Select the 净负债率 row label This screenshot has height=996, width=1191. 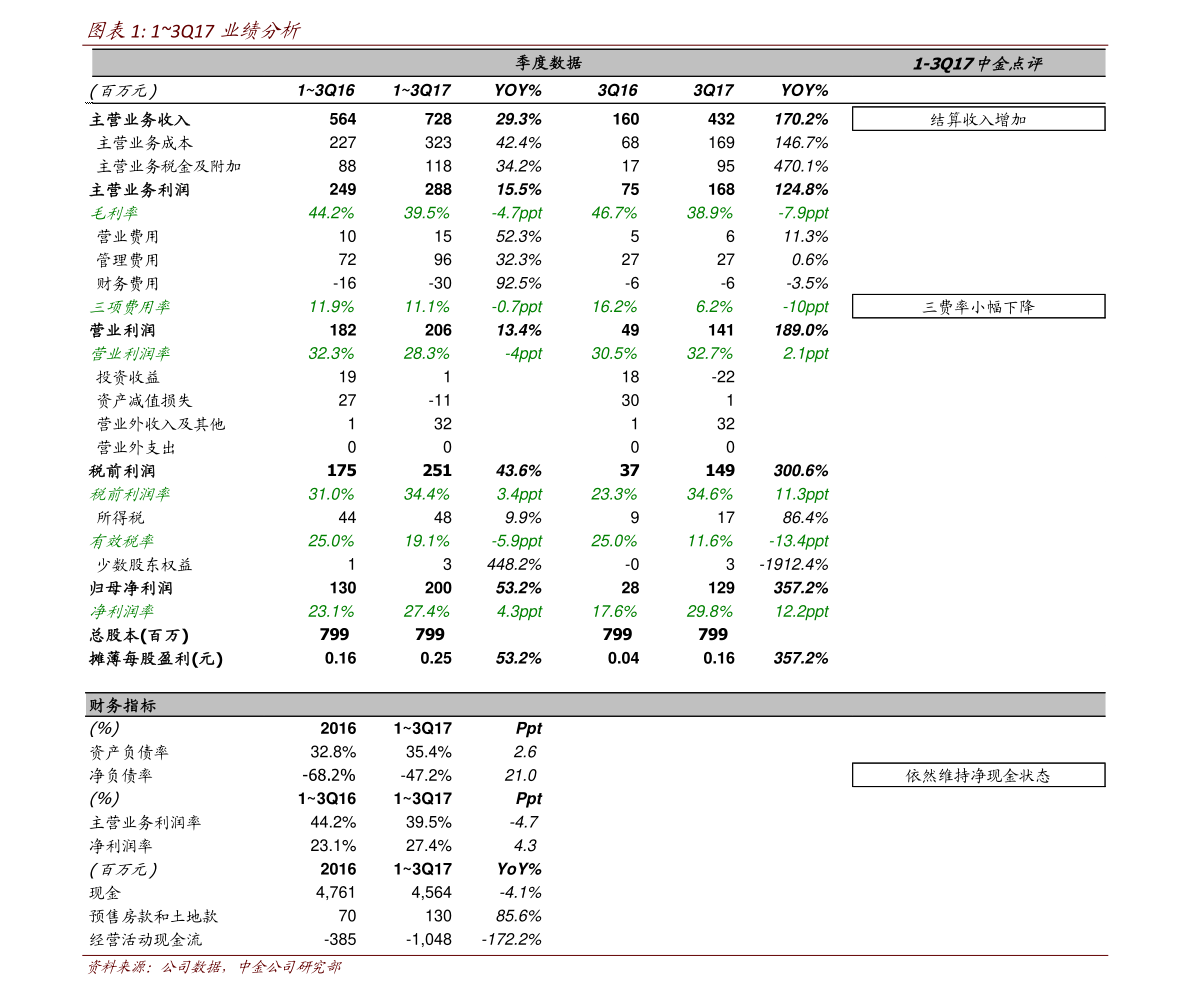click(121, 776)
